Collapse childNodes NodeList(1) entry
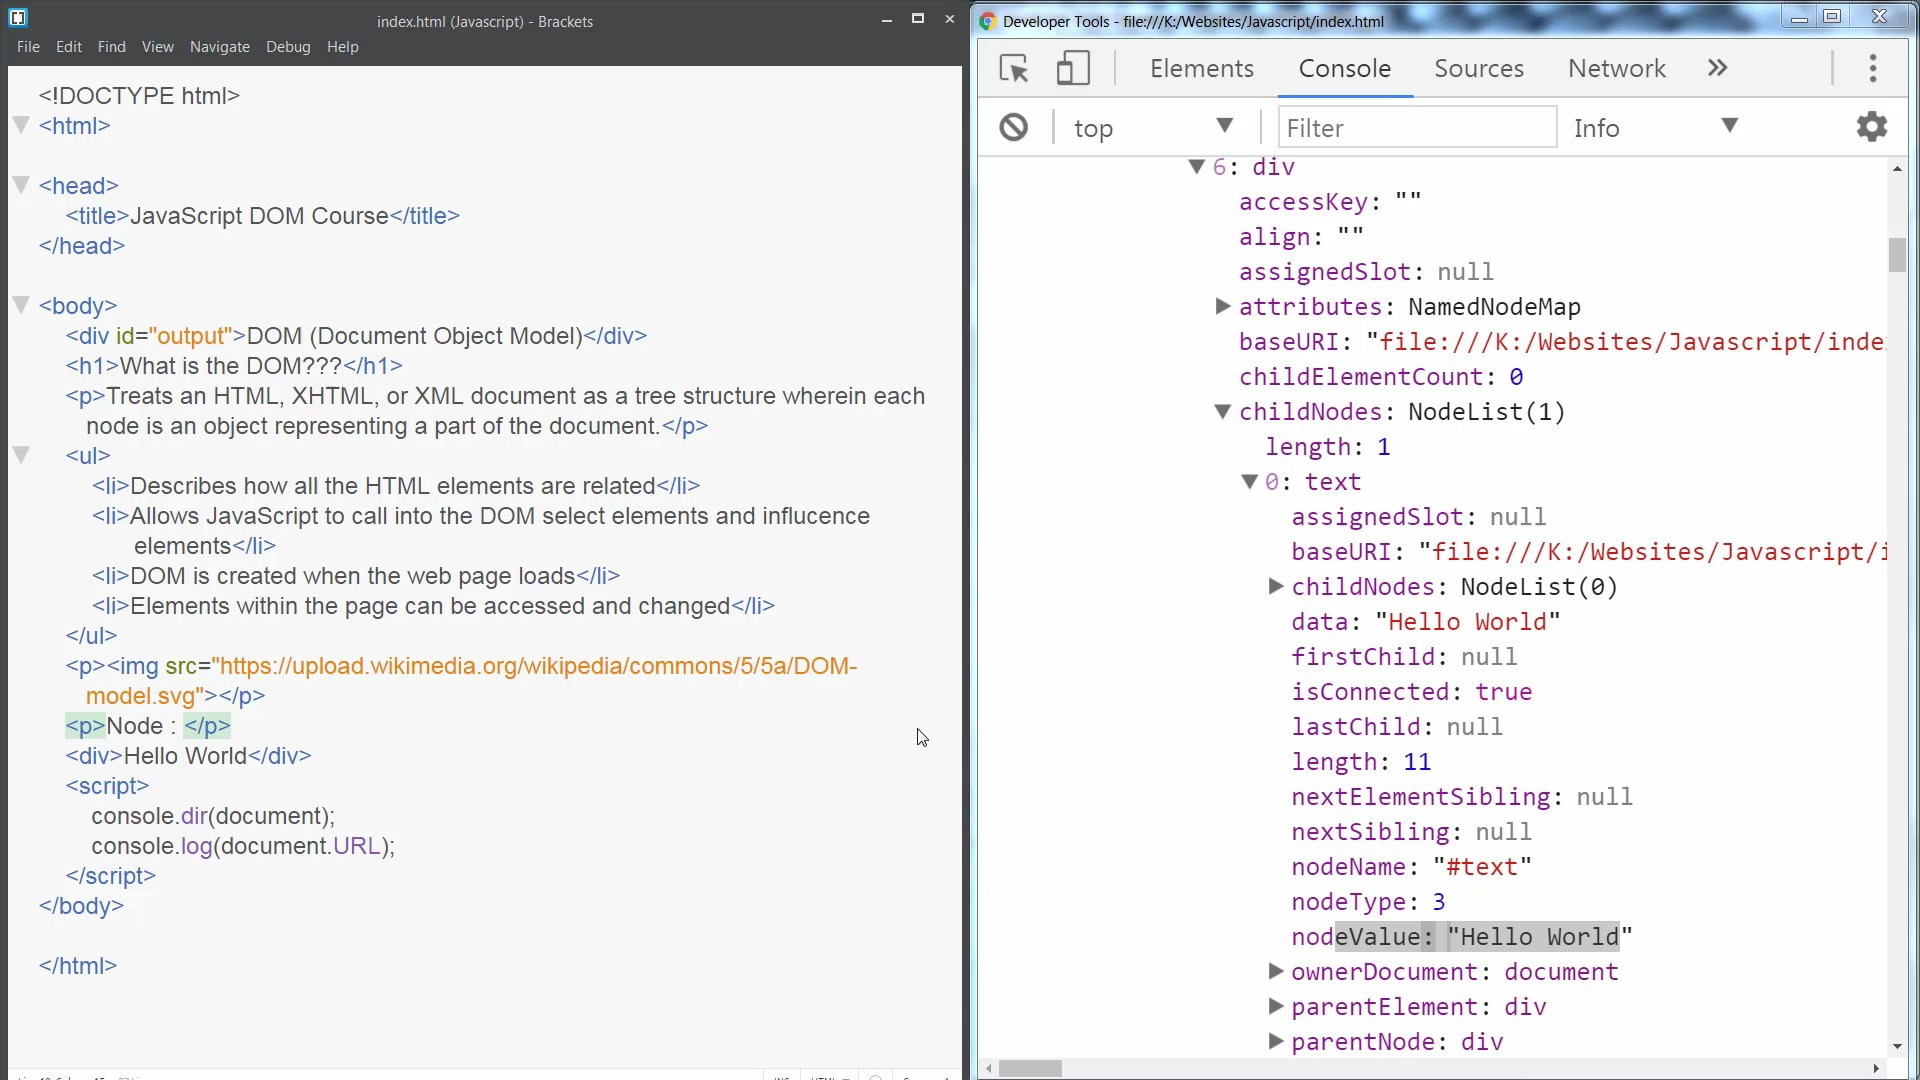The width and height of the screenshot is (1920, 1080). pos(1222,411)
